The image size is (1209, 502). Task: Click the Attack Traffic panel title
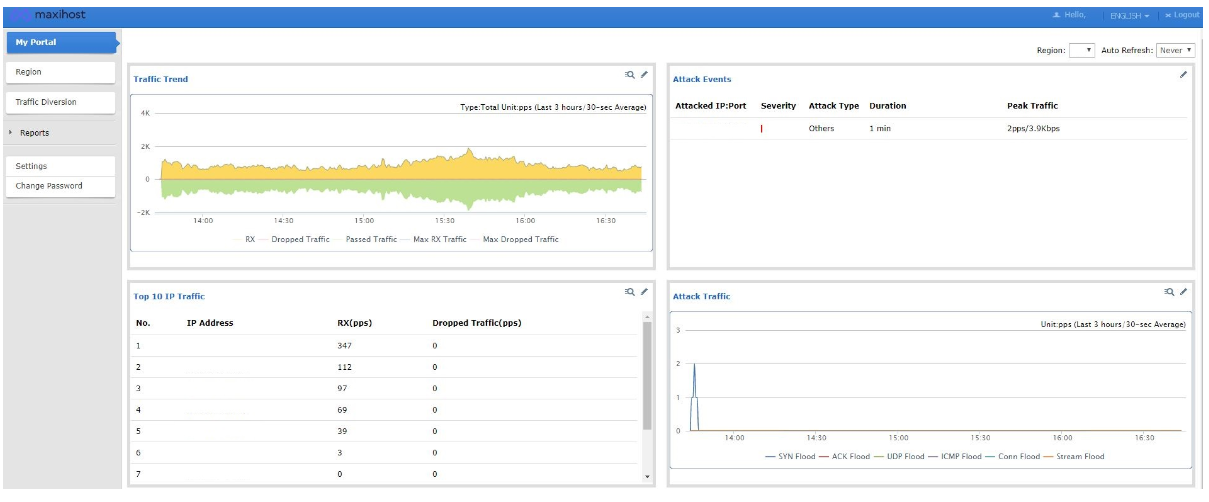(x=702, y=296)
